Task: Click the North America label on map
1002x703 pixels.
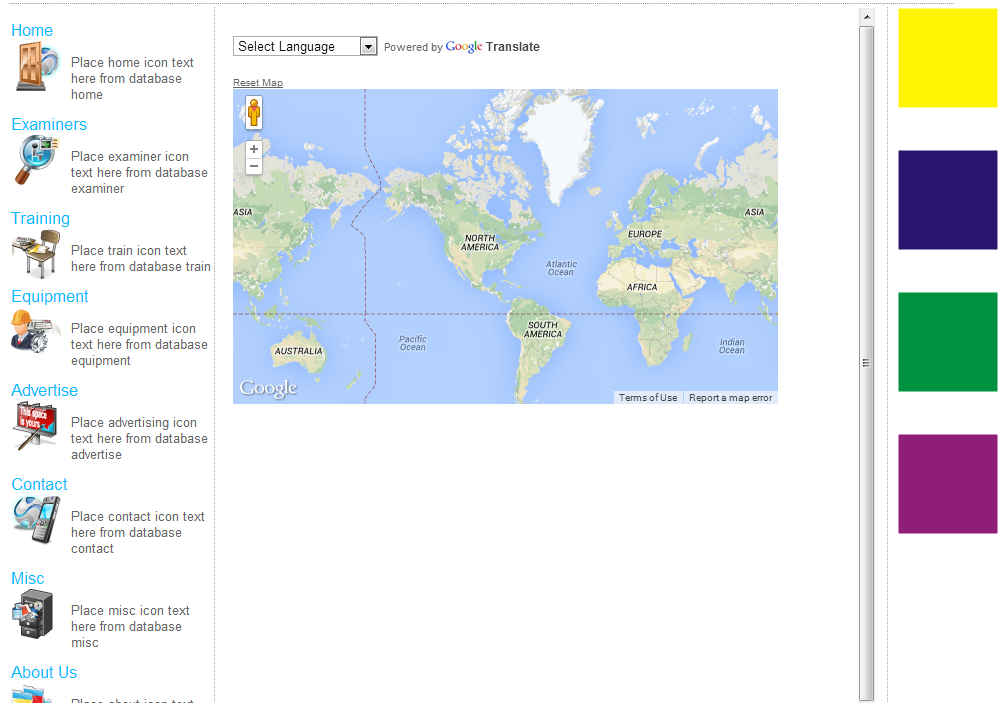Action: click(480, 242)
